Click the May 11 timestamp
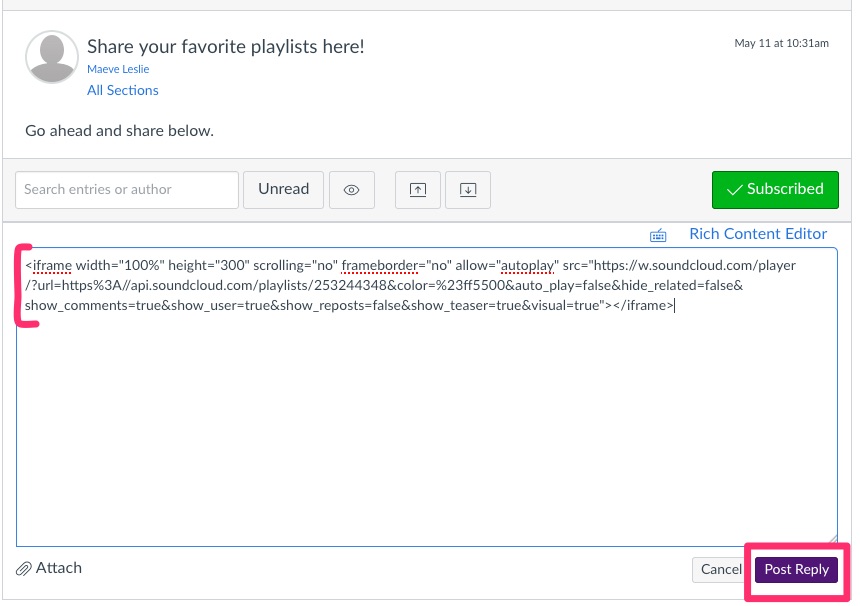 (x=781, y=44)
